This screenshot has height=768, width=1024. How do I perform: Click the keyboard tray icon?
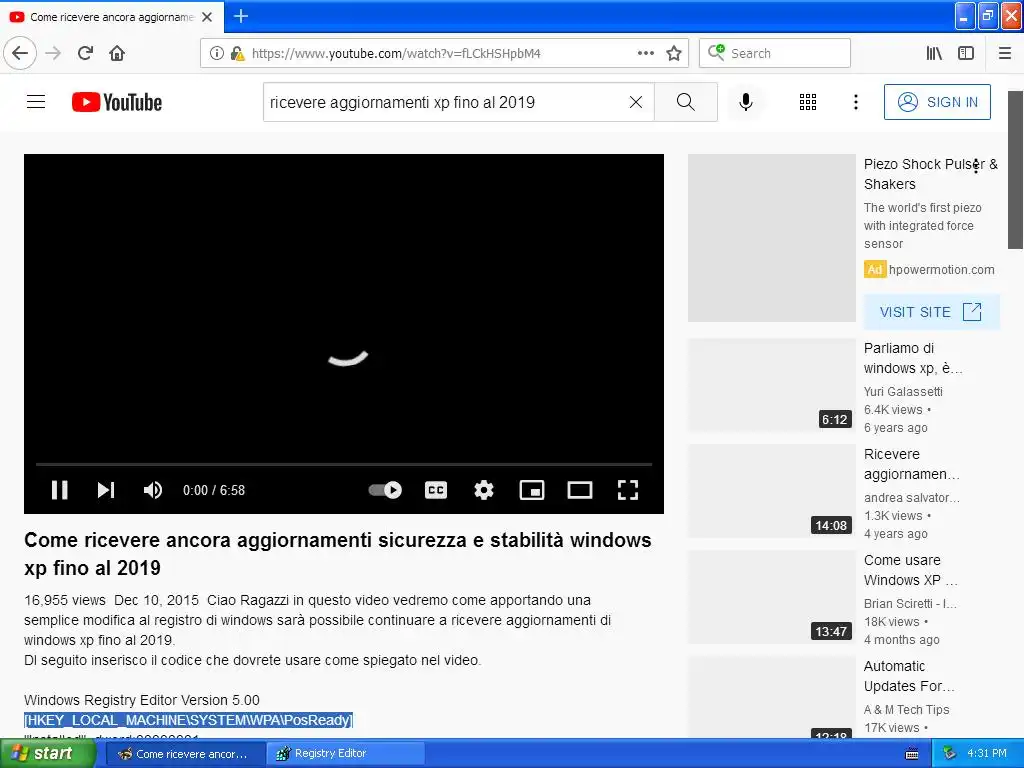pyautogui.click(x=912, y=754)
